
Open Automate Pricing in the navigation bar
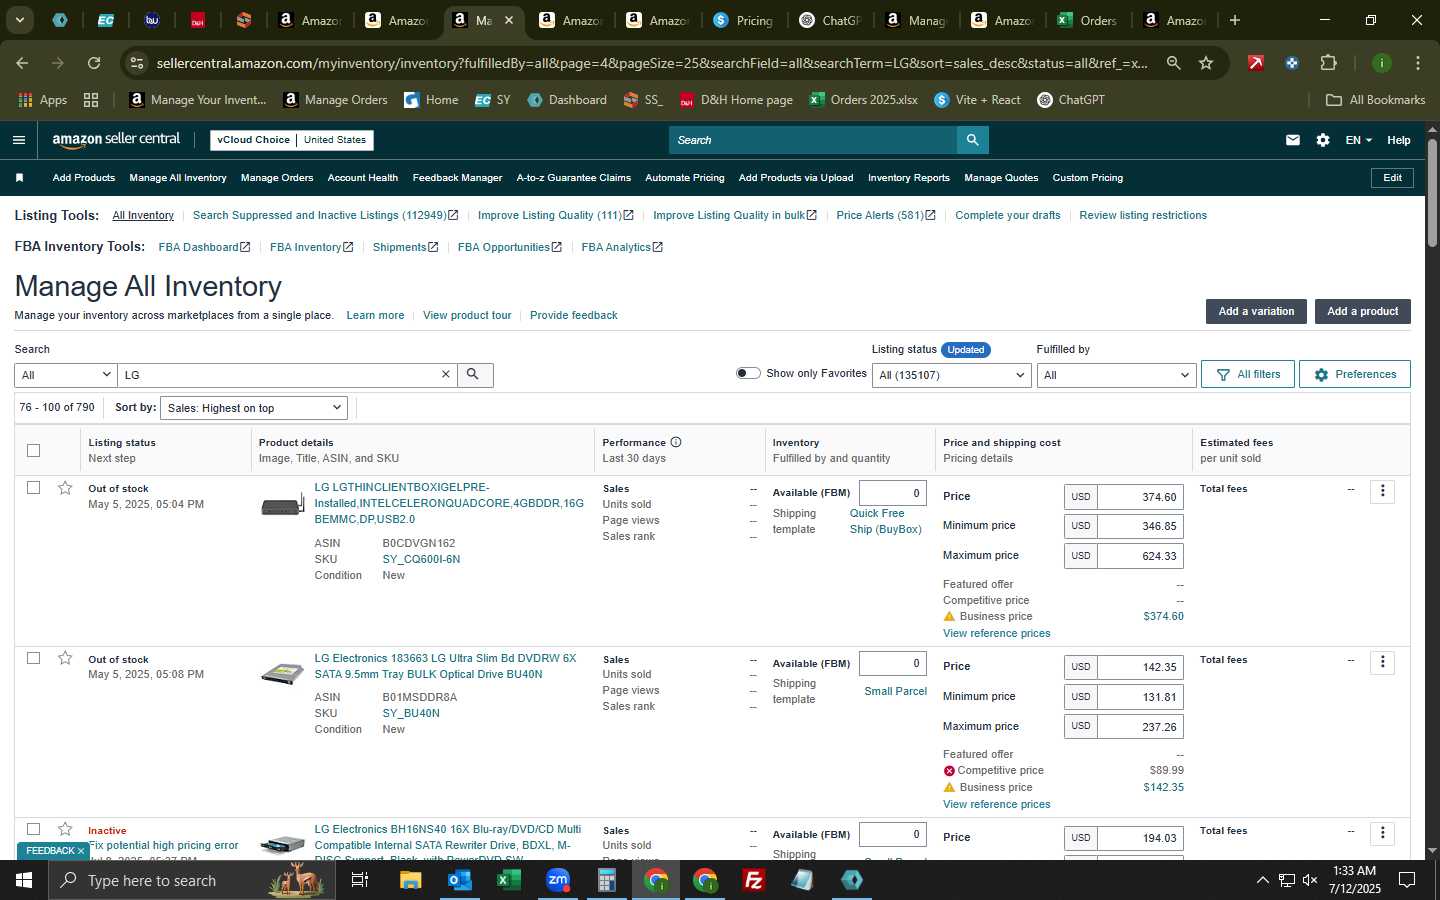click(x=685, y=178)
